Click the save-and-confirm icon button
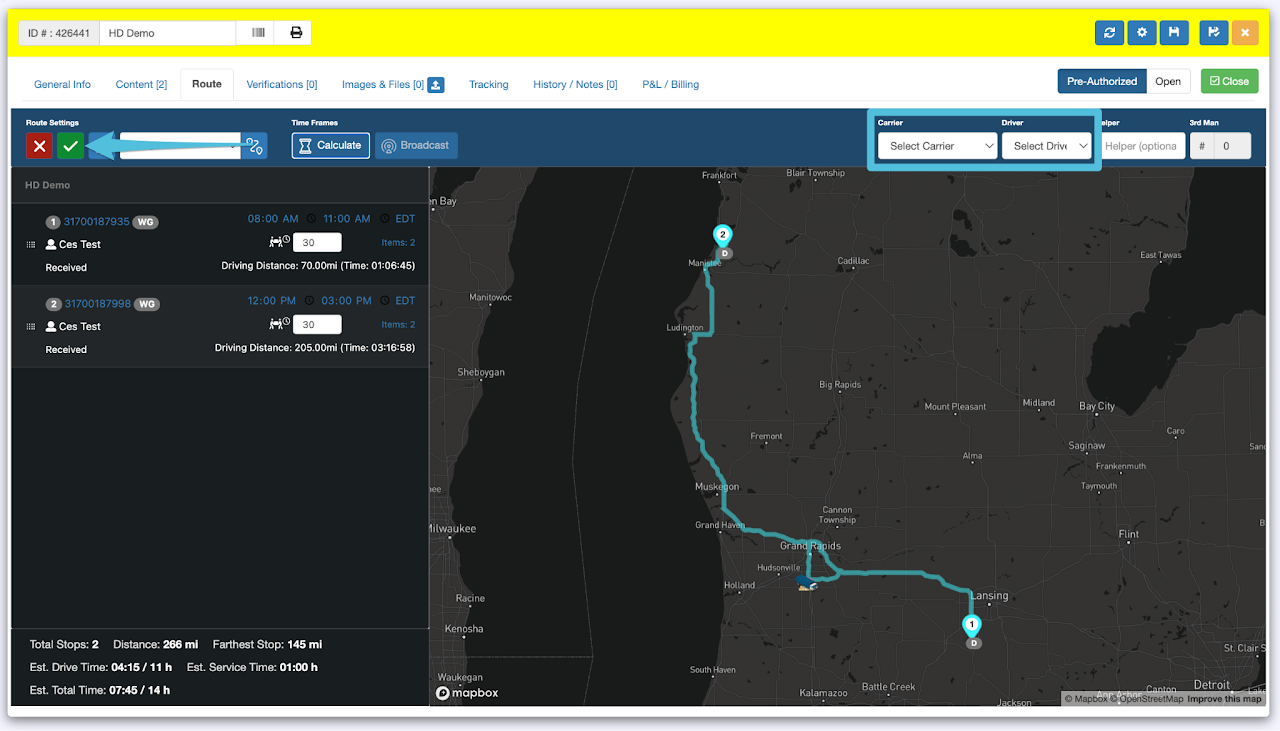Screen dimensions: 1280x731 pyautogui.click(x=1213, y=32)
